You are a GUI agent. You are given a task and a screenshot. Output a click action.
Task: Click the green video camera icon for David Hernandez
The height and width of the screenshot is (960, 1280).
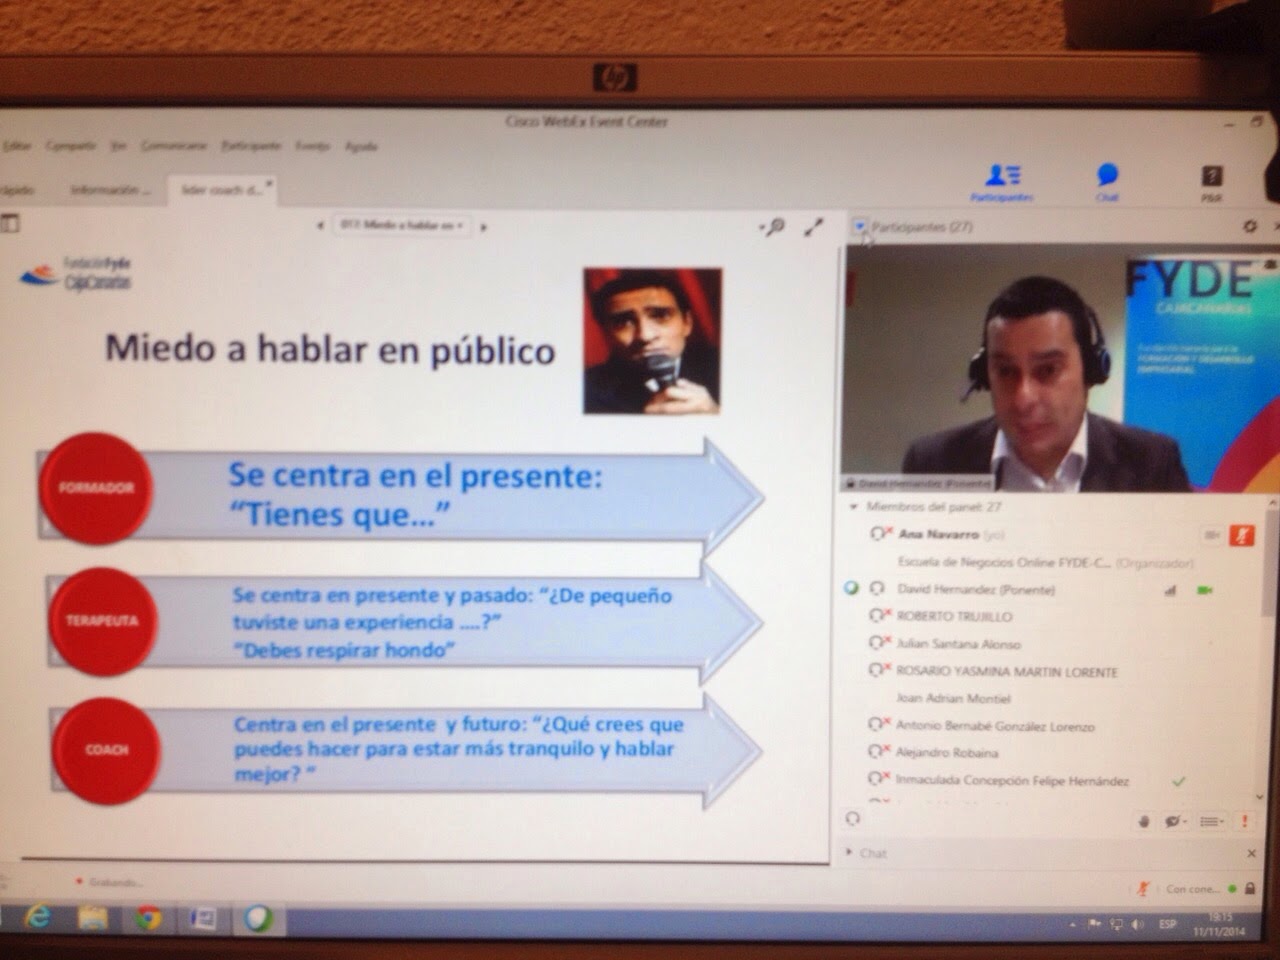coord(1204,590)
